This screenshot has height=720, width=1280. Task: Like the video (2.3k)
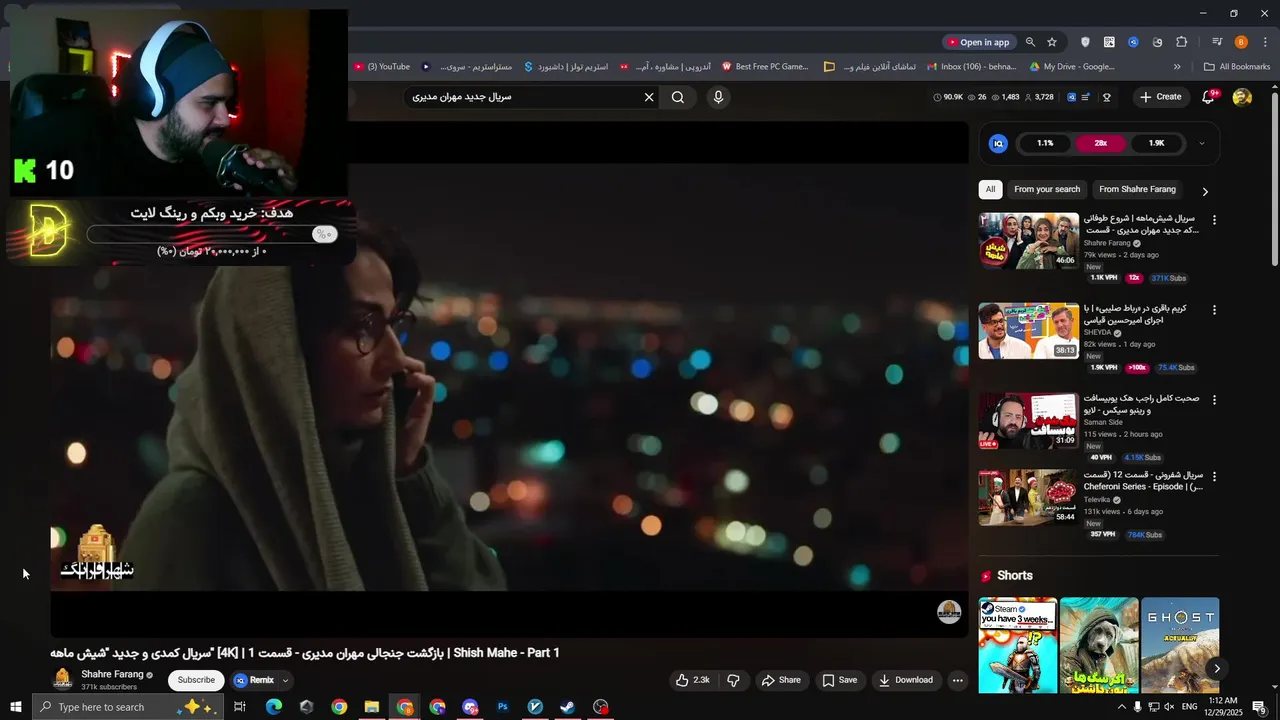tap(693, 680)
